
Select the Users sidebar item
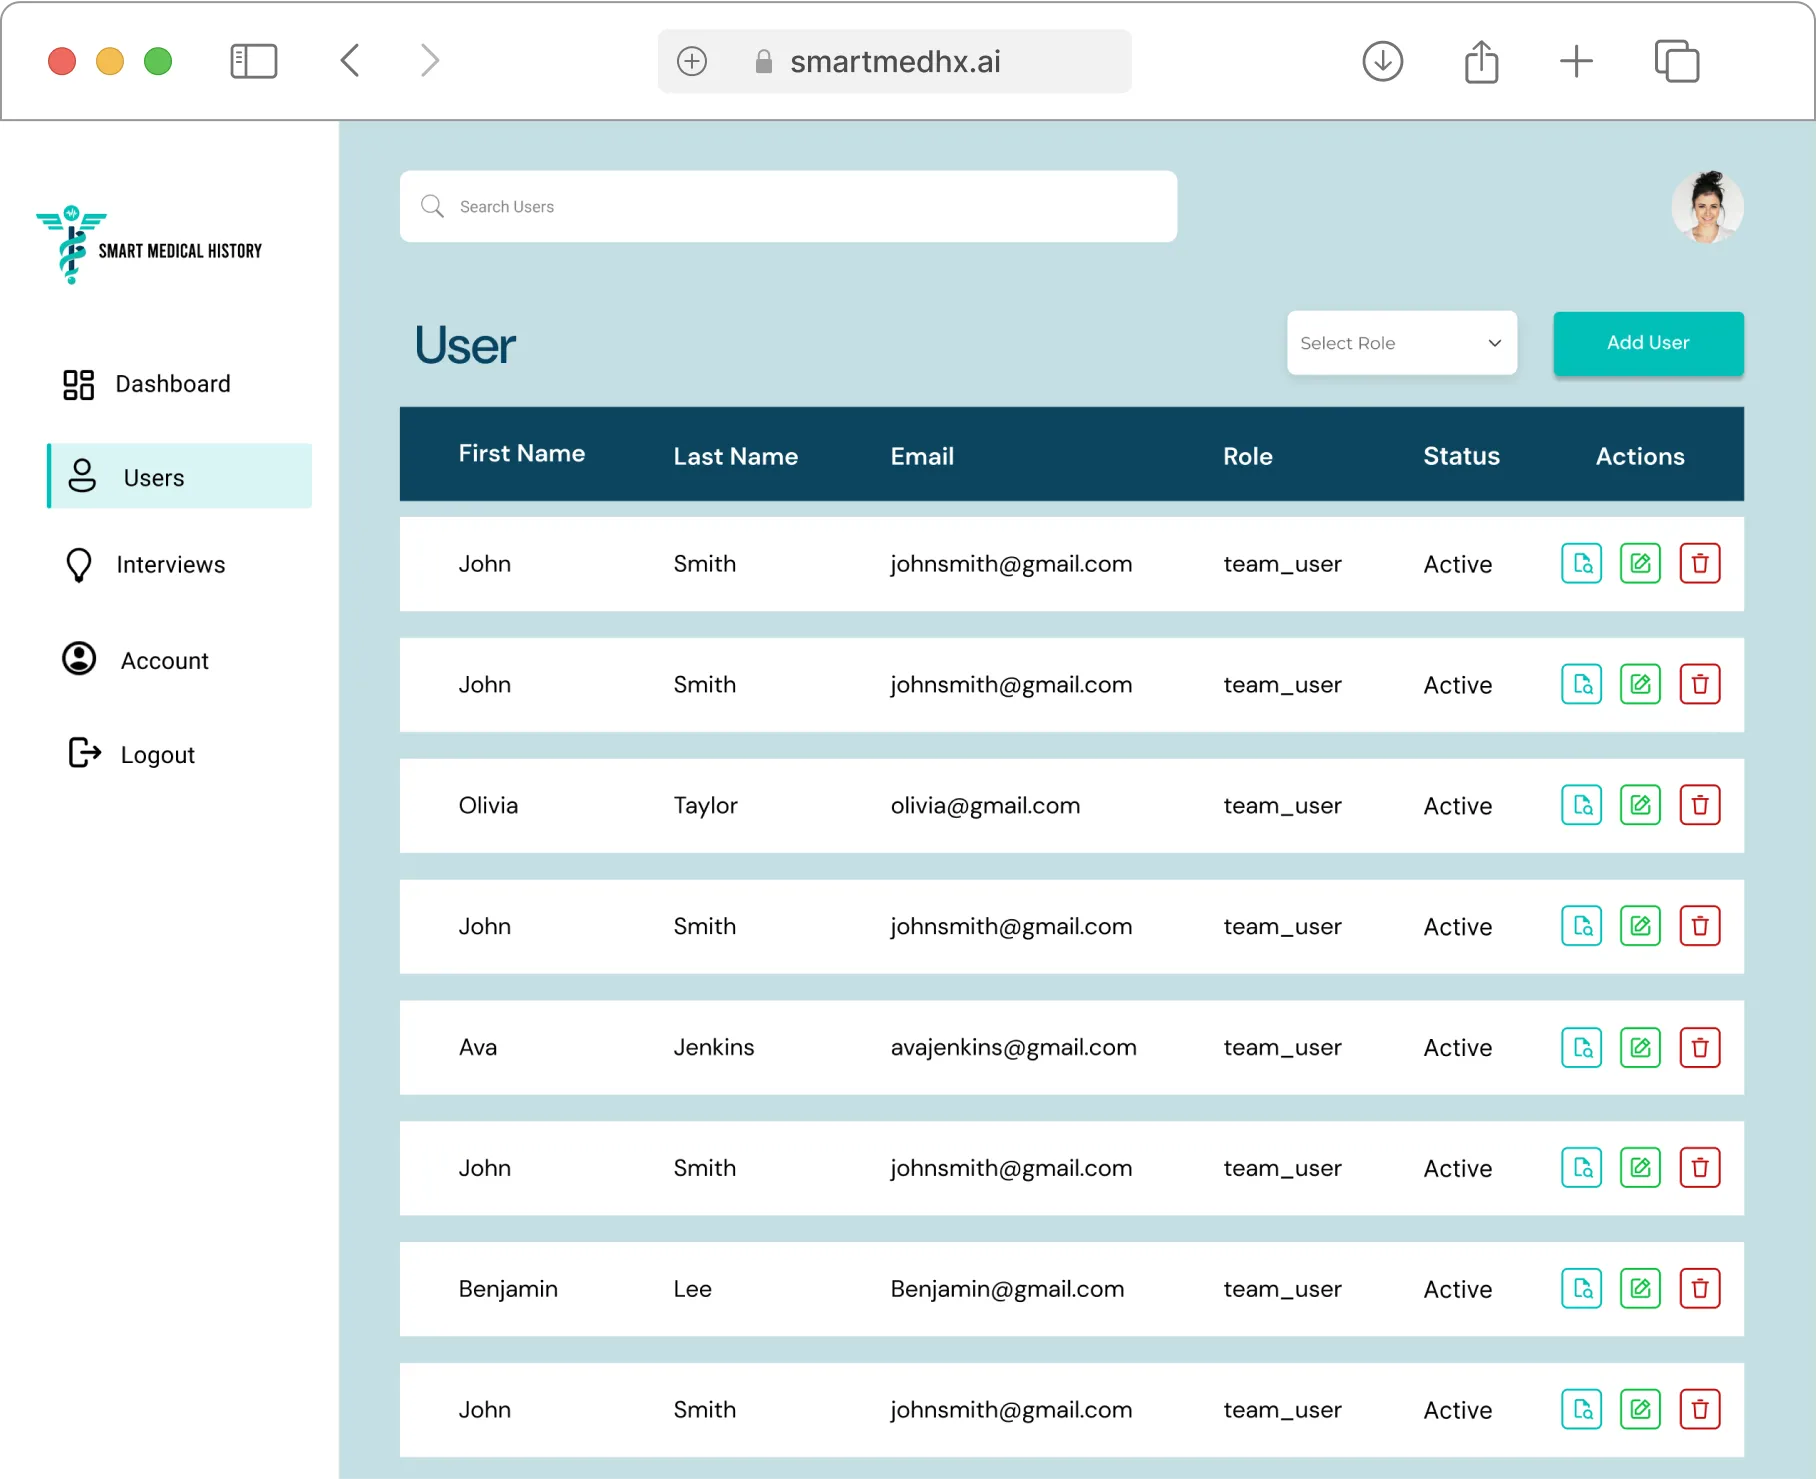180,476
